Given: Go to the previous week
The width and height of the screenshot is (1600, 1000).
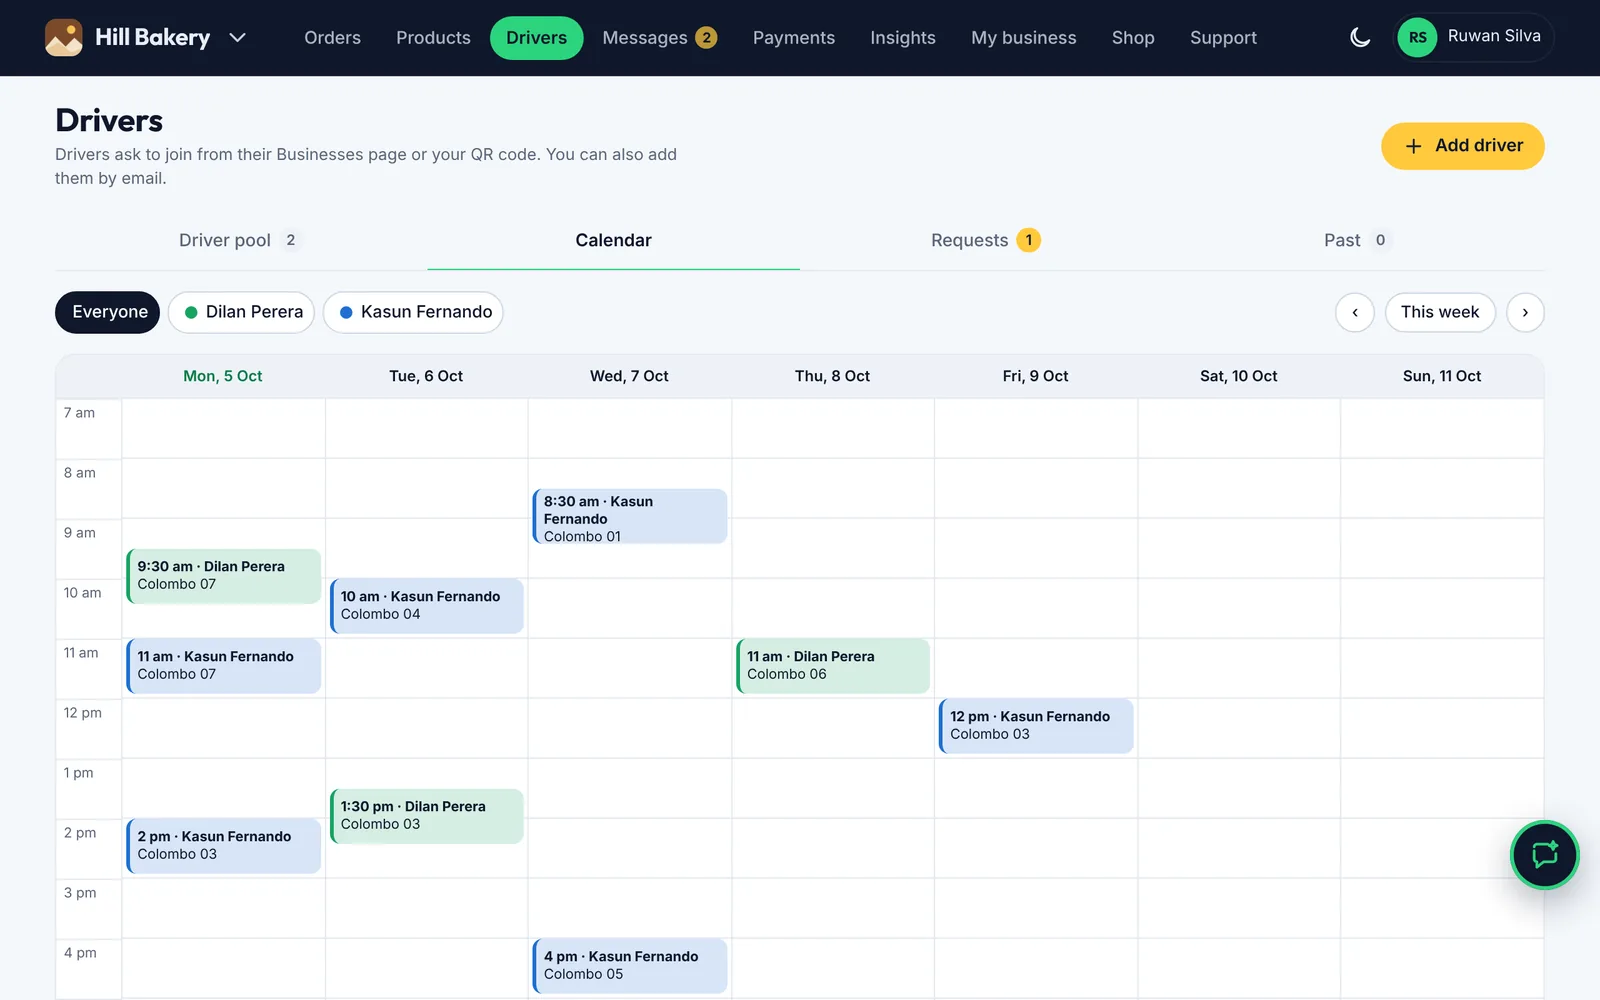Looking at the screenshot, I should (x=1355, y=312).
